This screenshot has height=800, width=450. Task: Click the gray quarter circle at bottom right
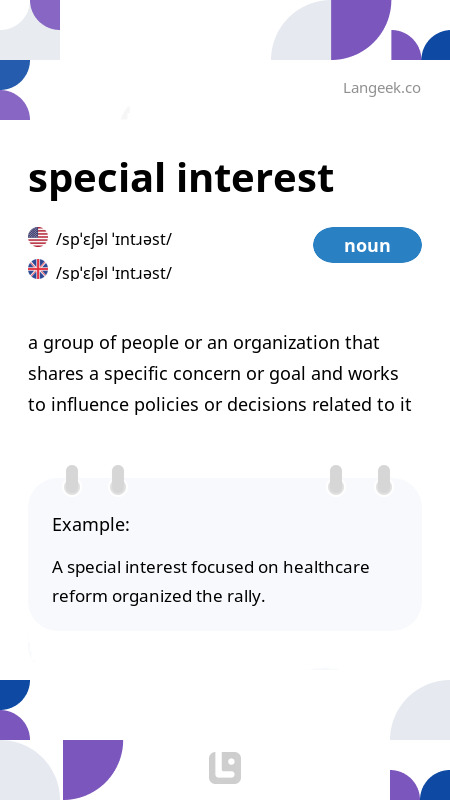(x=420, y=710)
